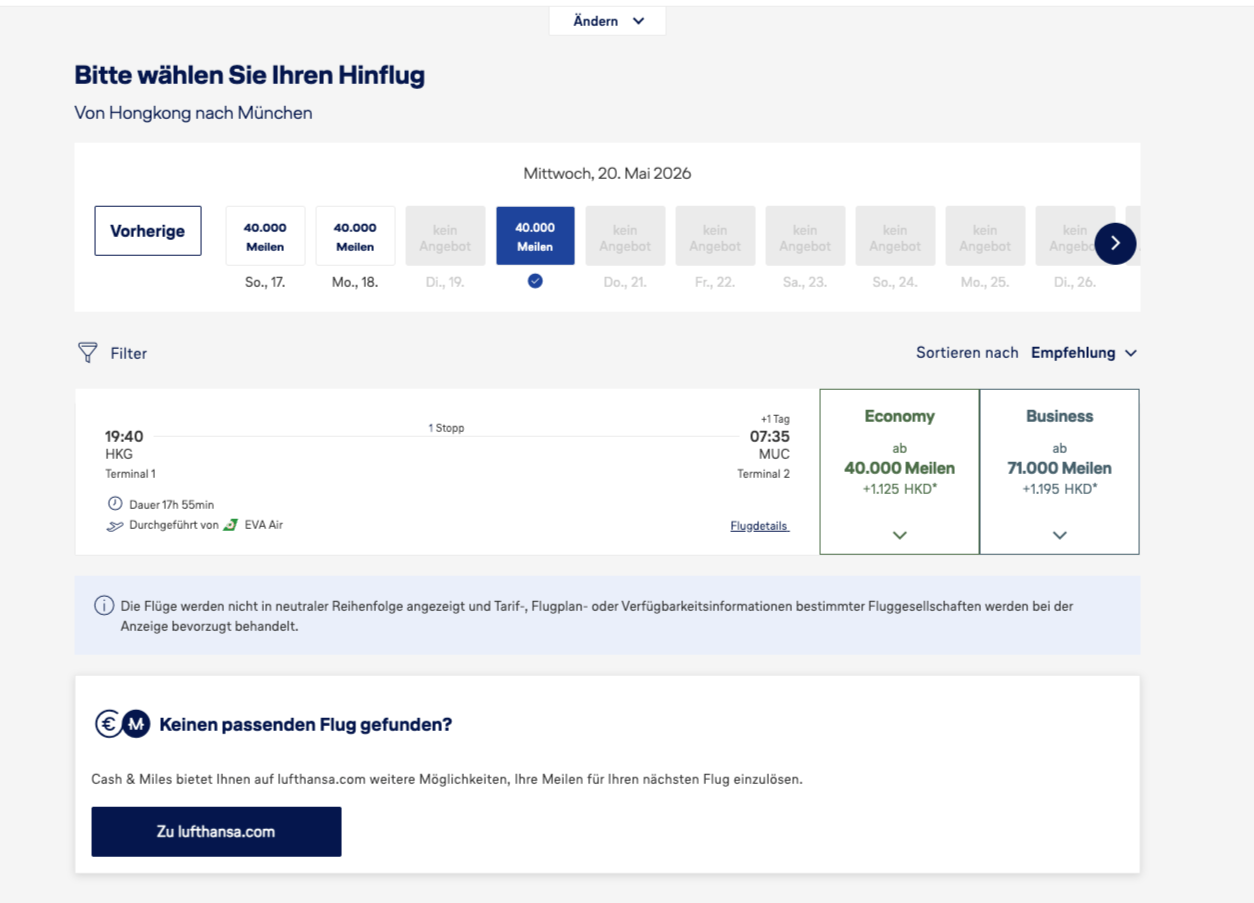Click the 07:35 arrival time
This screenshot has height=903, width=1254.
tap(770, 436)
